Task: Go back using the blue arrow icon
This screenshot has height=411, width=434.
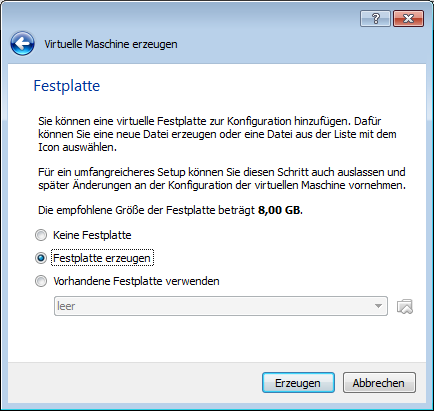Action: (22, 44)
